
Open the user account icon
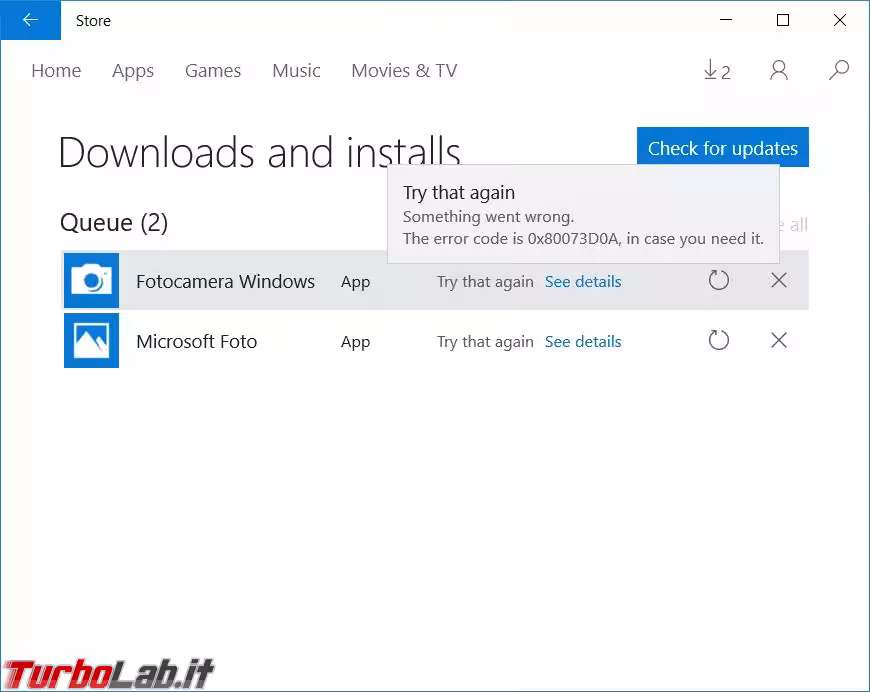[779, 71]
